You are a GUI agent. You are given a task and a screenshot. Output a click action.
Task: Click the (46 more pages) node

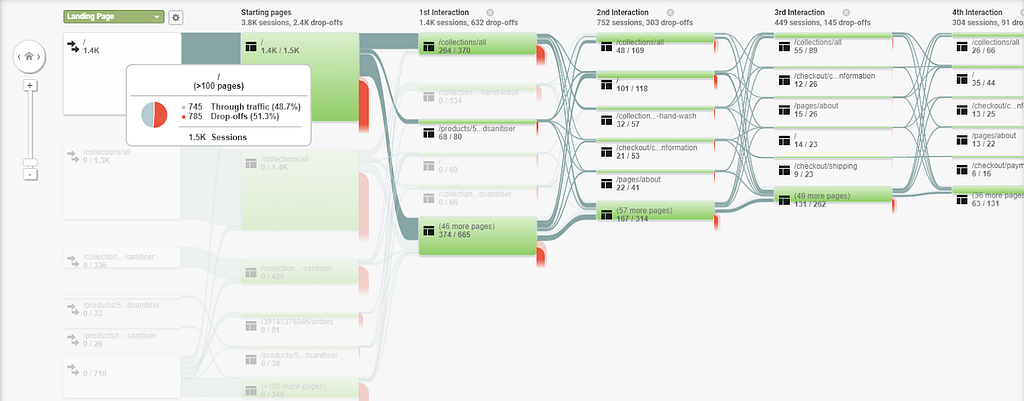point(477,236)
